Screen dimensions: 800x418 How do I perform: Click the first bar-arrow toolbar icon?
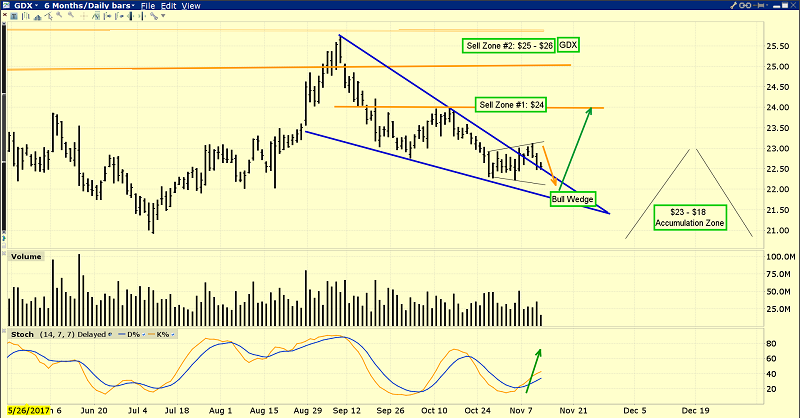click(107, 16)
